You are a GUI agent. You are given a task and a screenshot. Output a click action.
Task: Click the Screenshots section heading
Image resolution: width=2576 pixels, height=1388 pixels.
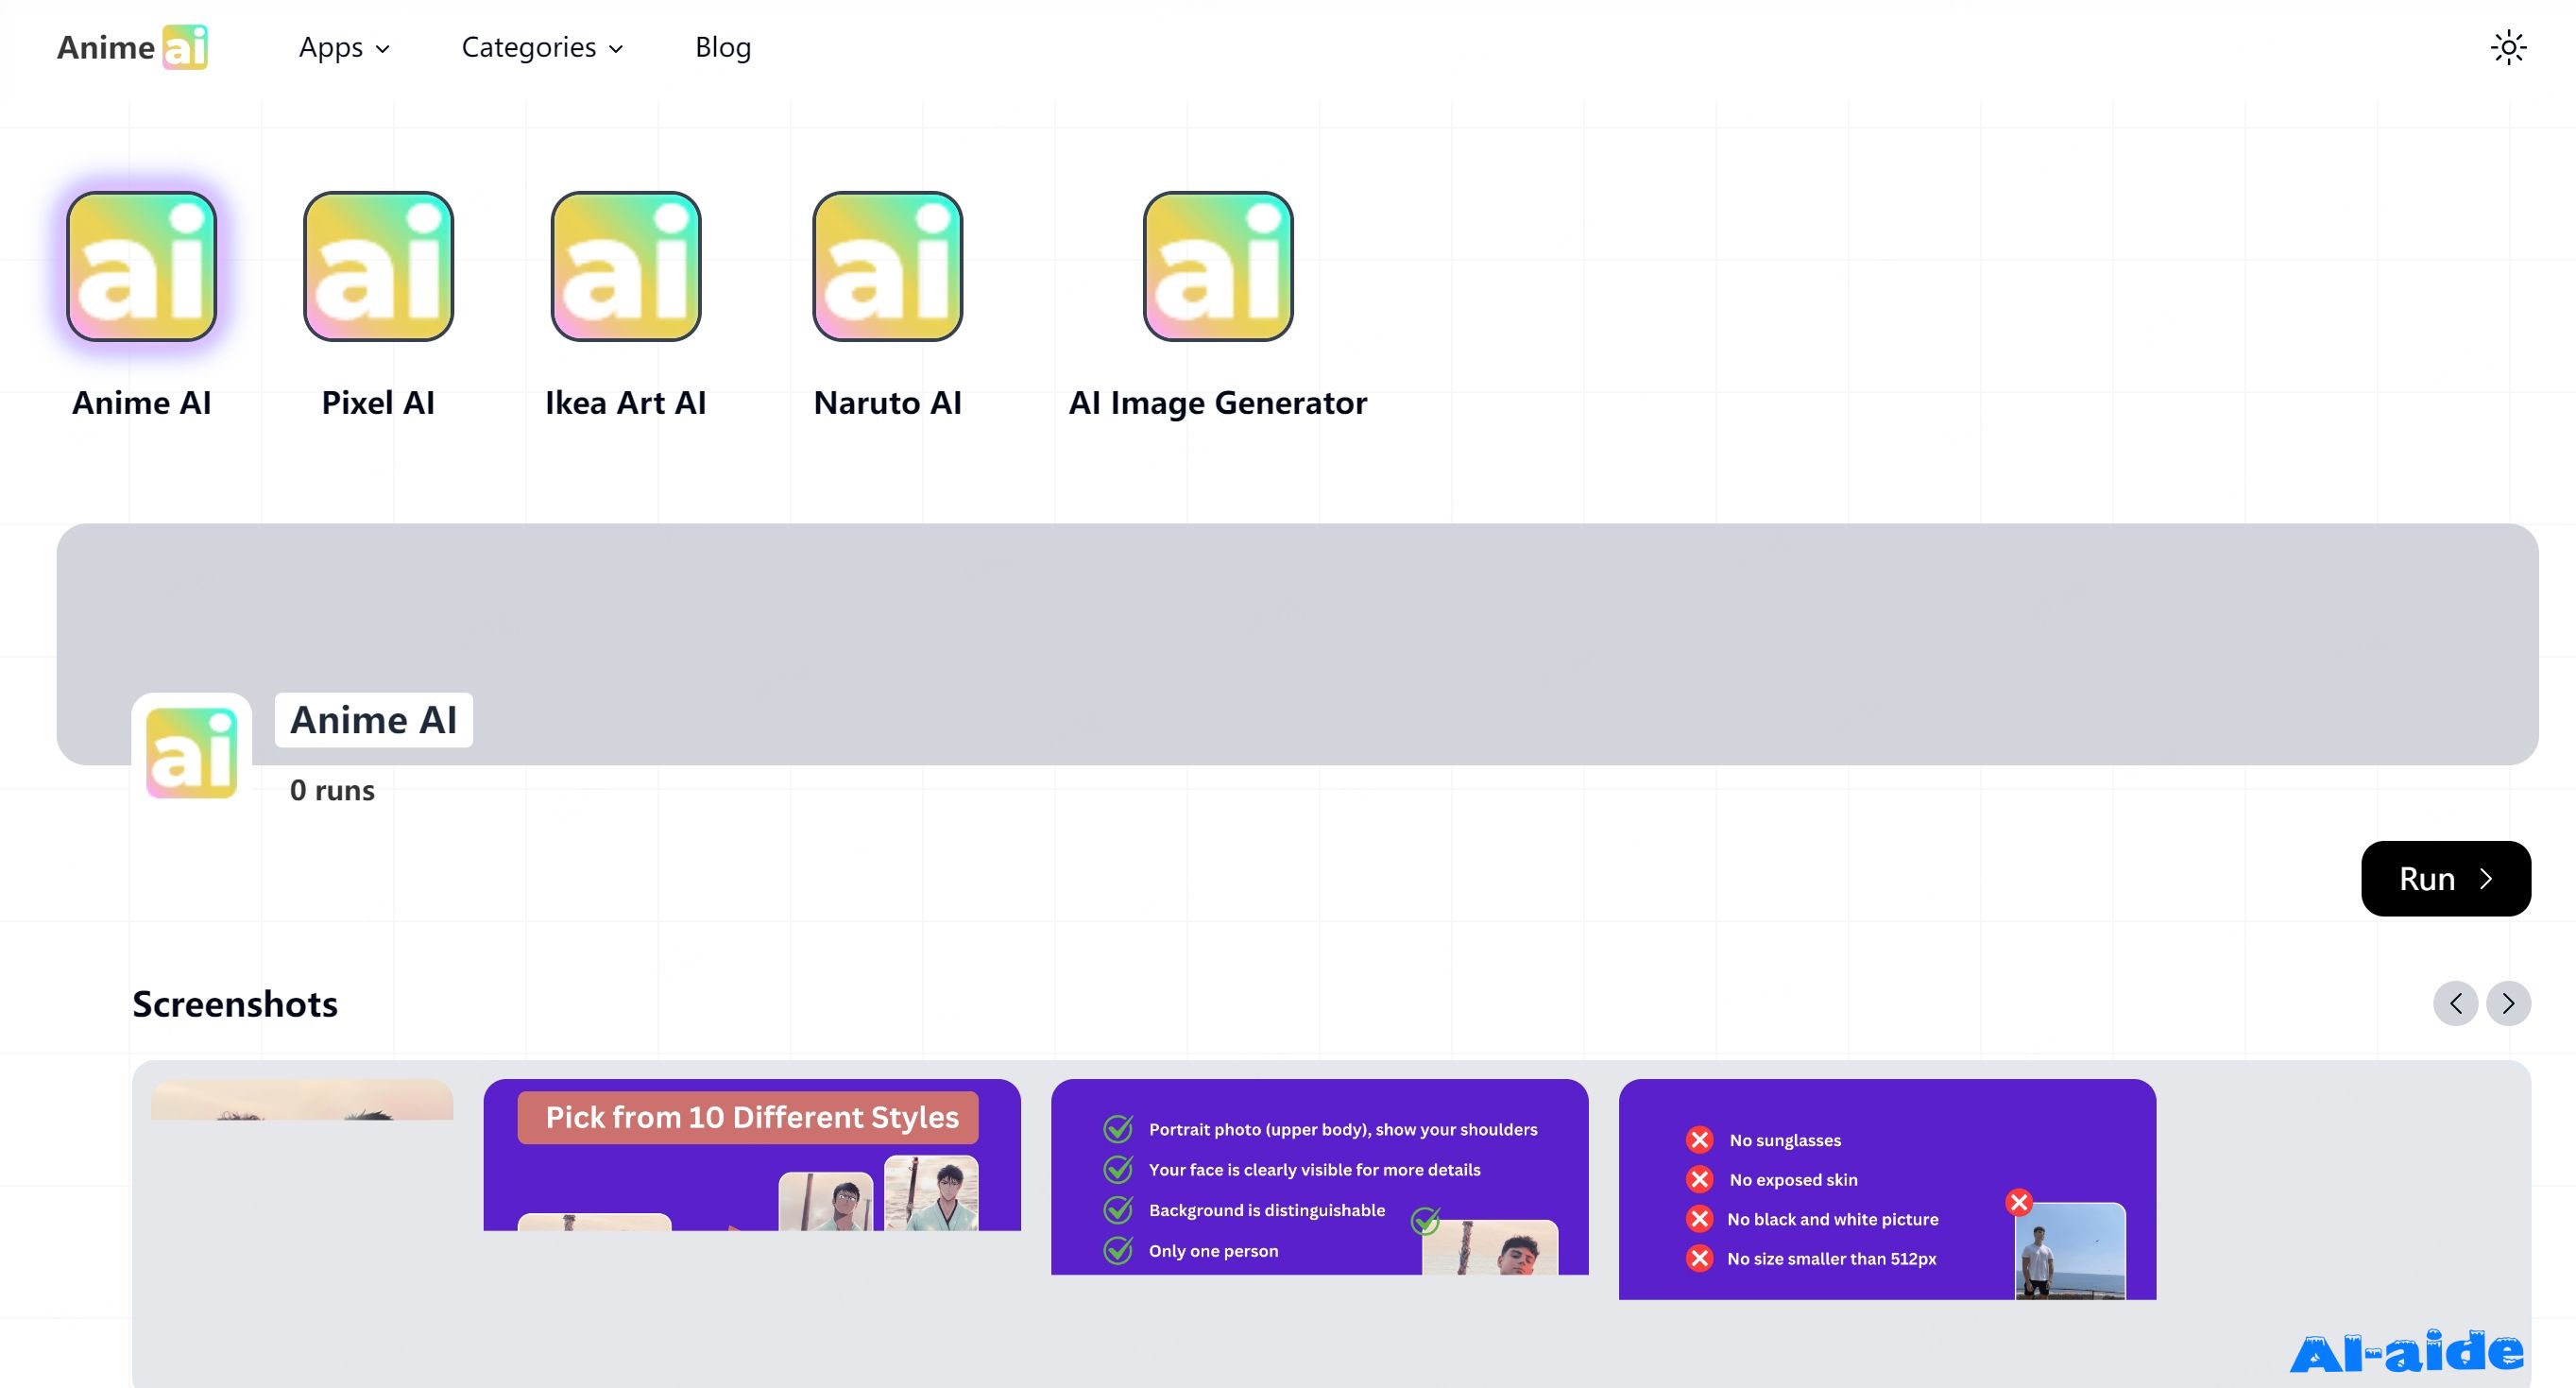click(235, 1004)
